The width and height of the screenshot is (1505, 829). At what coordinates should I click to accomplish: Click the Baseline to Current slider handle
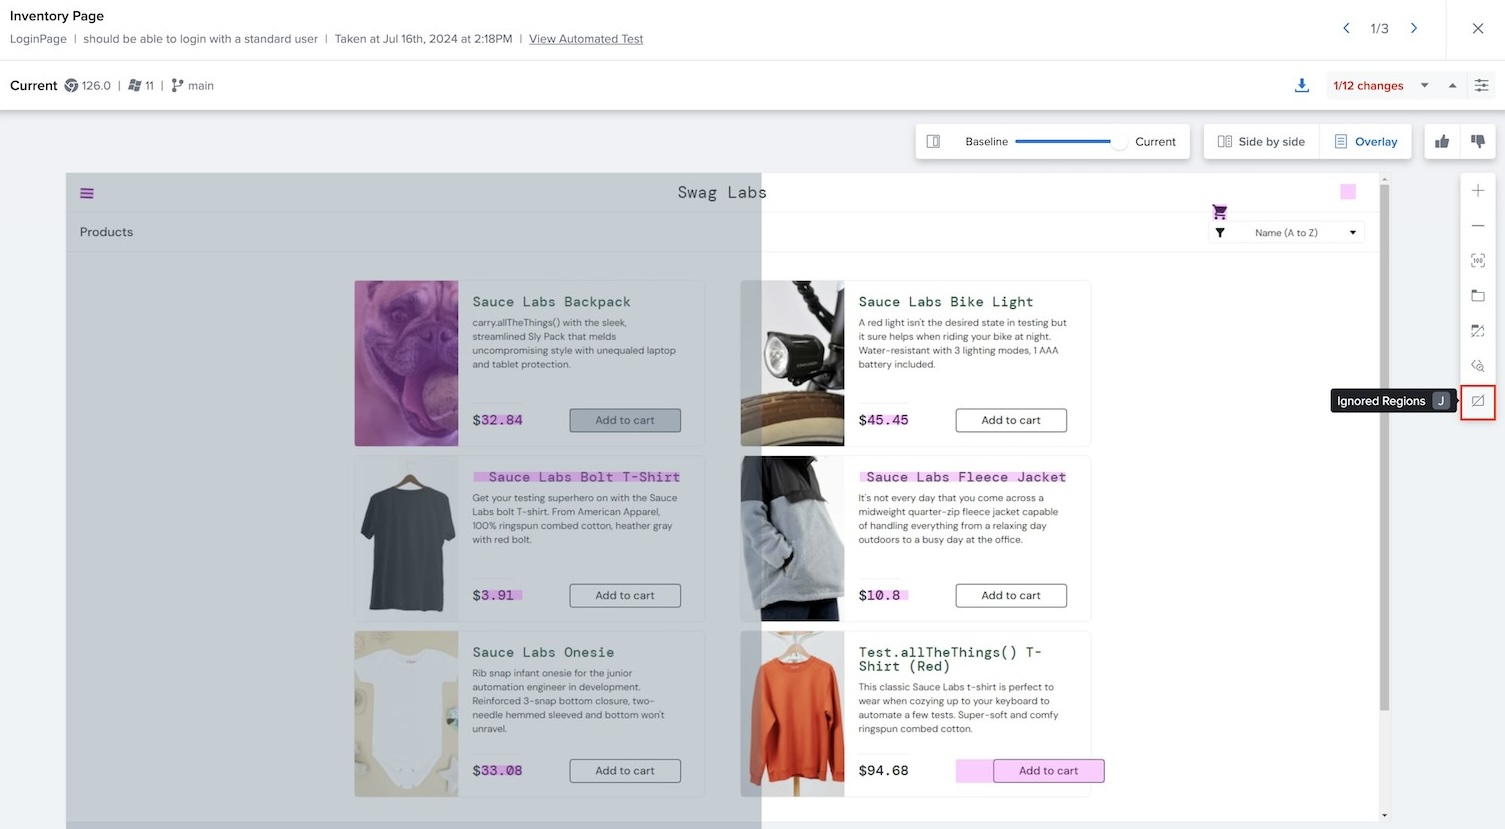1118,142
